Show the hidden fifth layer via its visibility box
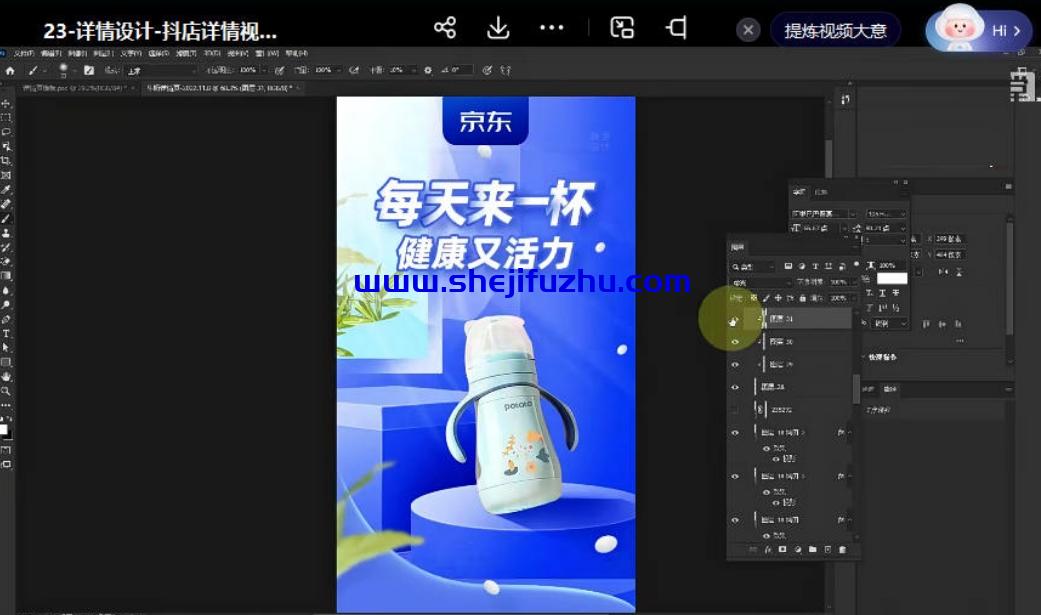Screen dimensions: 1041x615 tap(734, 410)
